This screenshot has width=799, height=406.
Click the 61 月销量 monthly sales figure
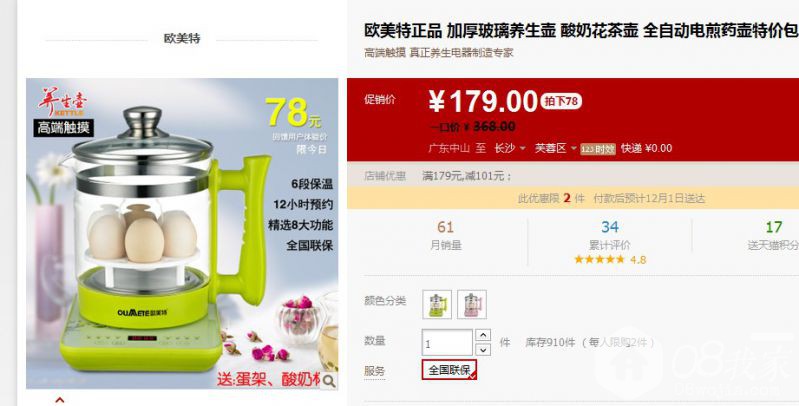(x=445, y=235)
